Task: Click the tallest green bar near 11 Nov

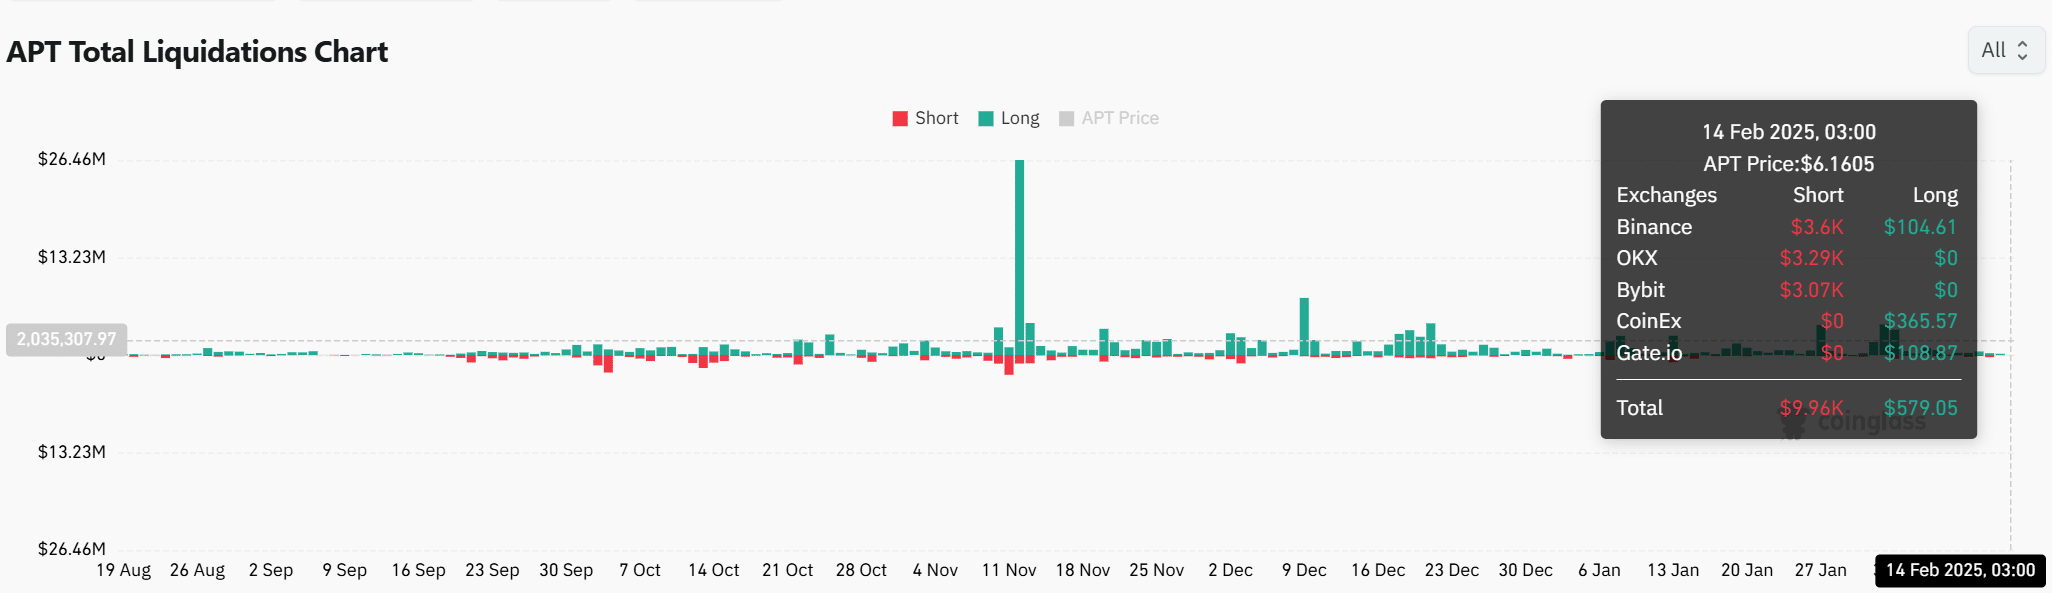Action: pyautogui.click(x=1019, y=250)
